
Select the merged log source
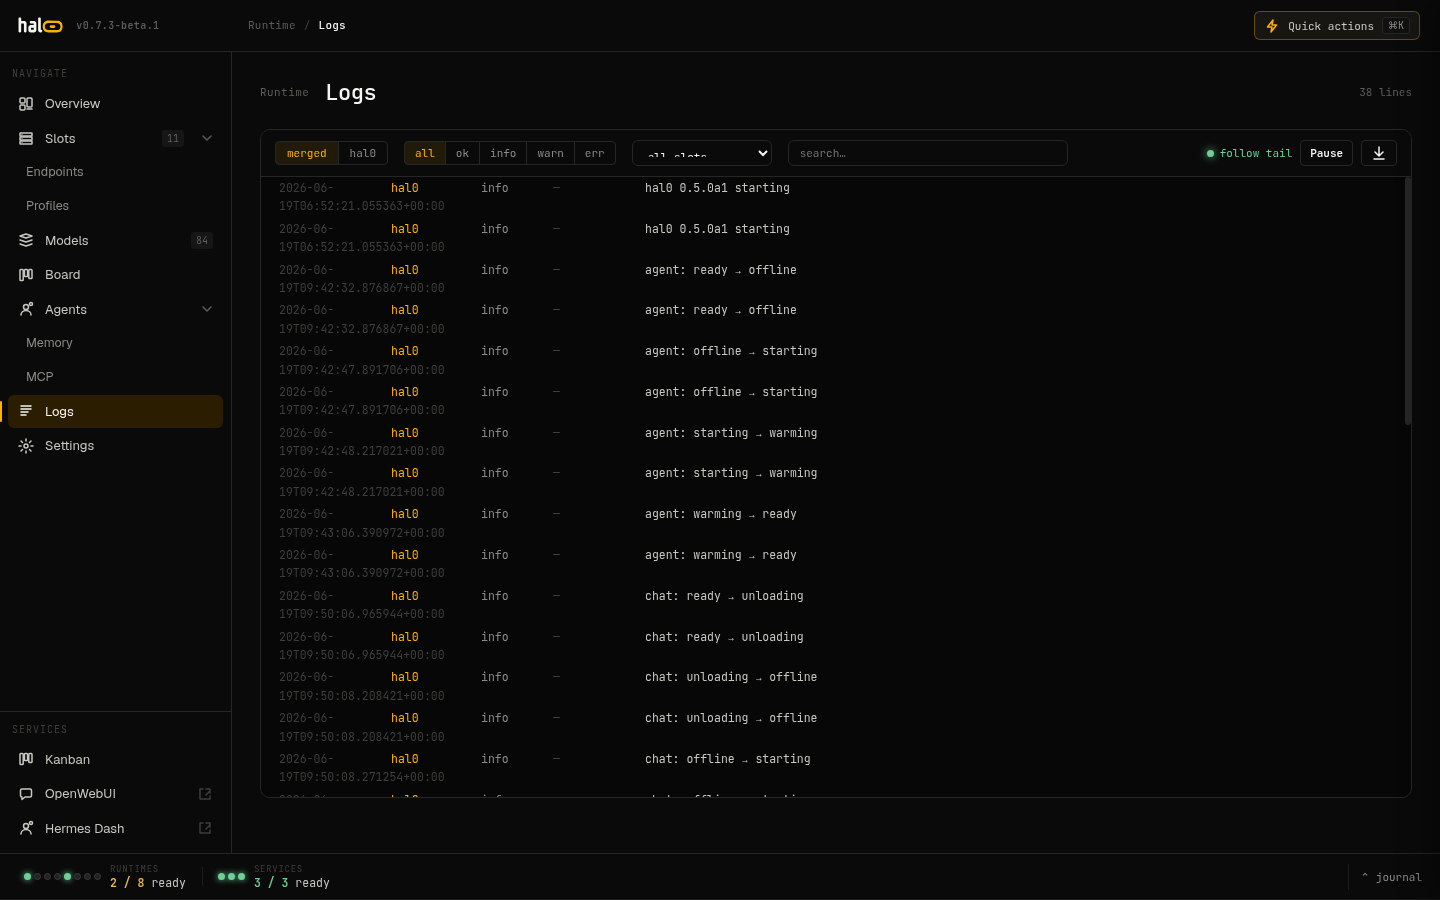307,153
